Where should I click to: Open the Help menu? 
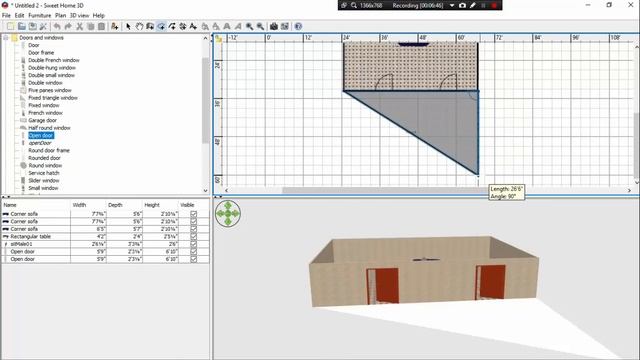pyautogui.click(x=98, y=16)
